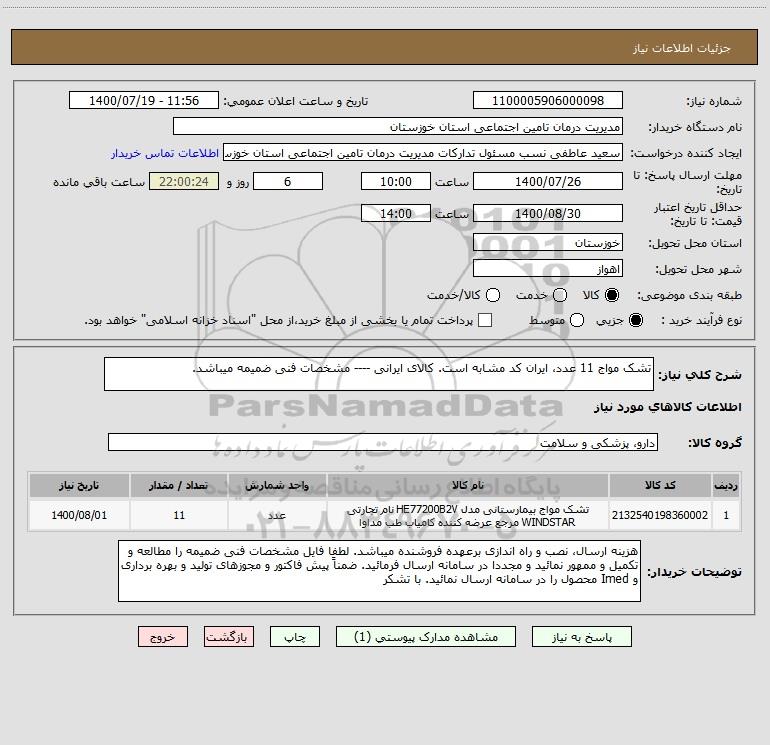
Task: Click product name cell with HE77200B2V
Action: 468,515
